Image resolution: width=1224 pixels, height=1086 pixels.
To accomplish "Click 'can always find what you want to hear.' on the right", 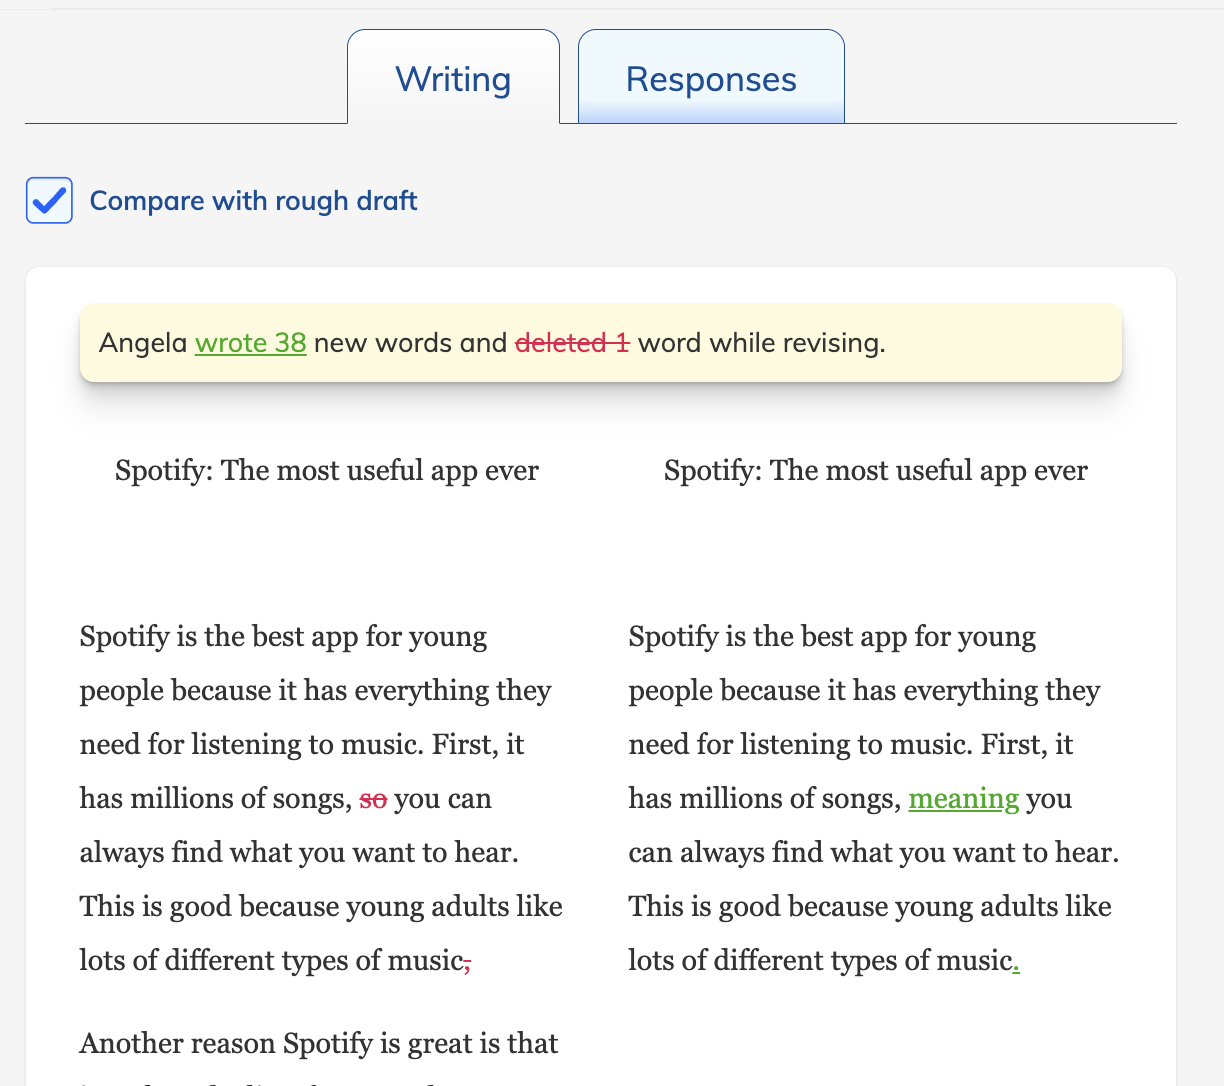I will tap(874, 853).
